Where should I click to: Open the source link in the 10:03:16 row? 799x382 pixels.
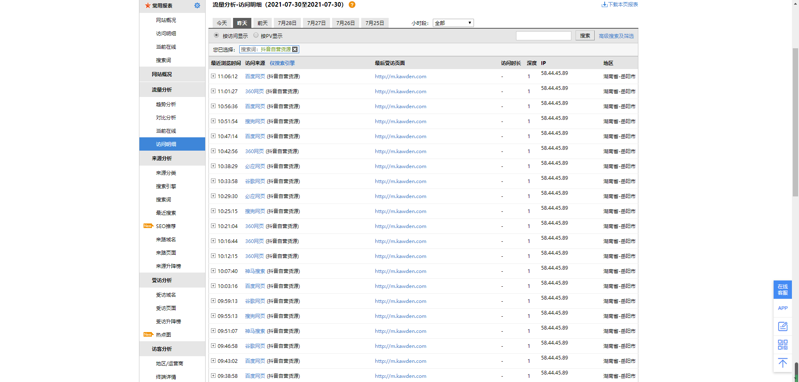tap(255, 286)
